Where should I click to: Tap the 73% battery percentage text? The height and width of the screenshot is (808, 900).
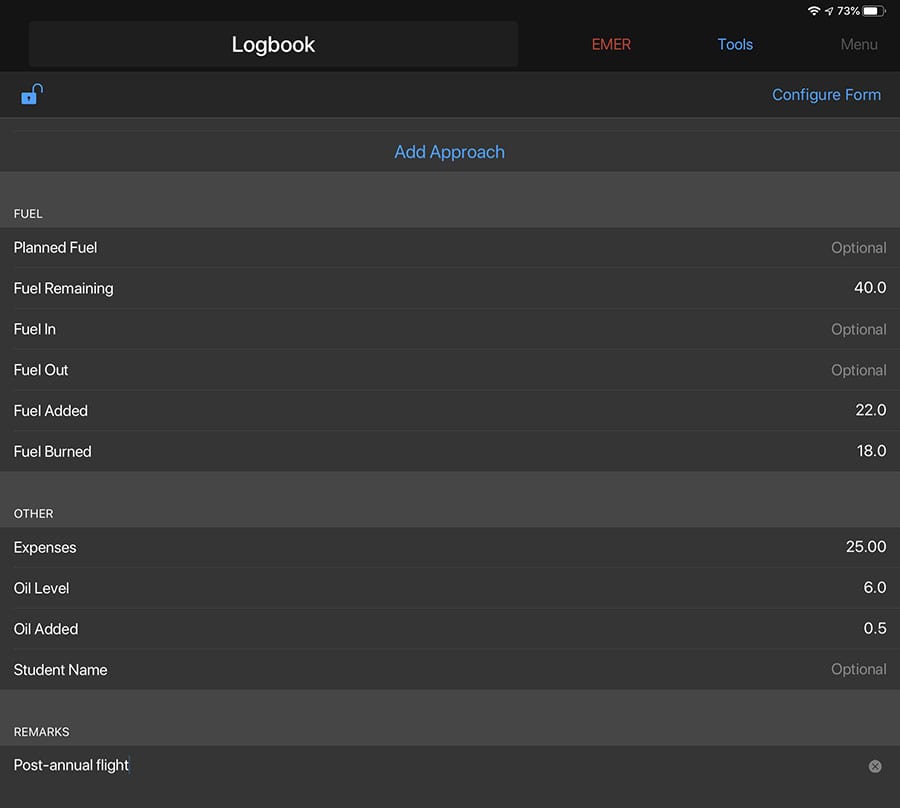click(848, 11)
